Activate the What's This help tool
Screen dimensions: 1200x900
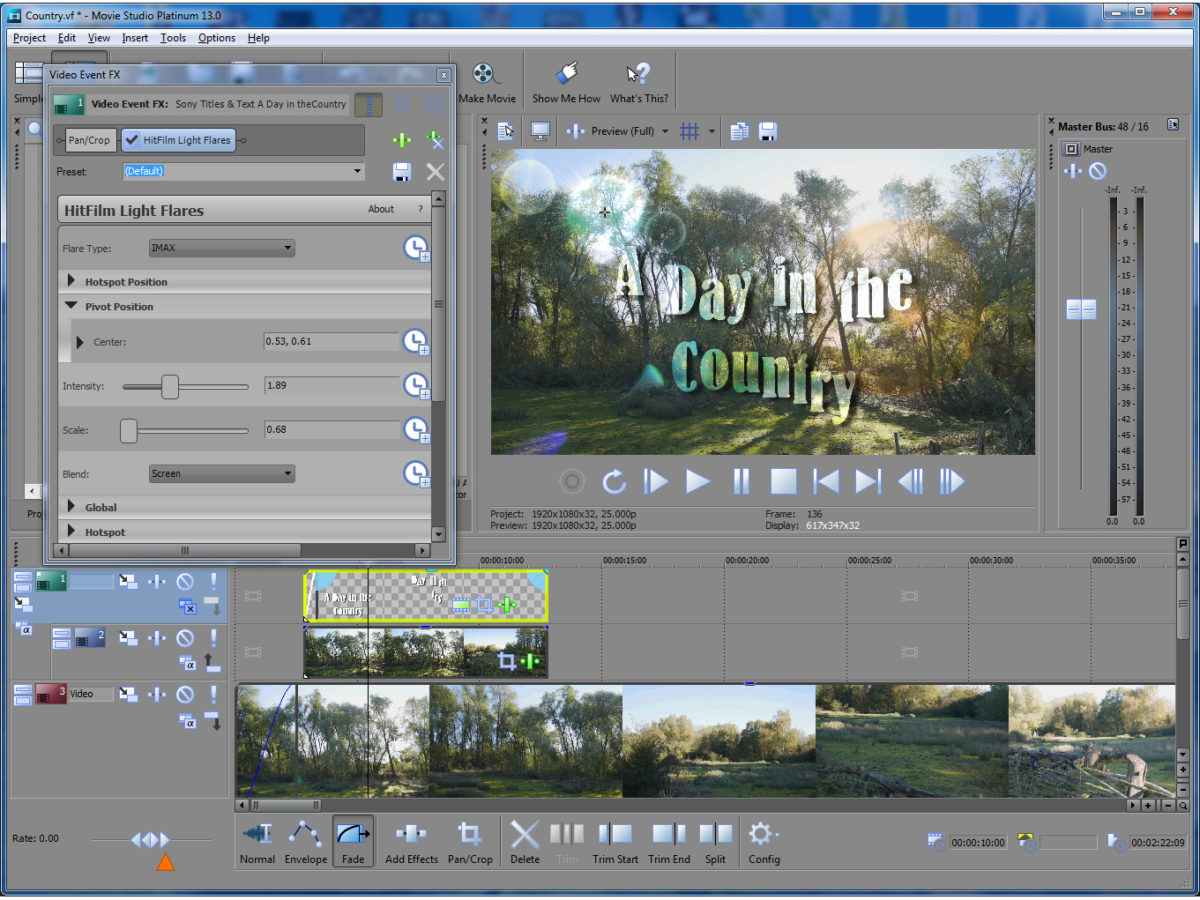(639, 80)
